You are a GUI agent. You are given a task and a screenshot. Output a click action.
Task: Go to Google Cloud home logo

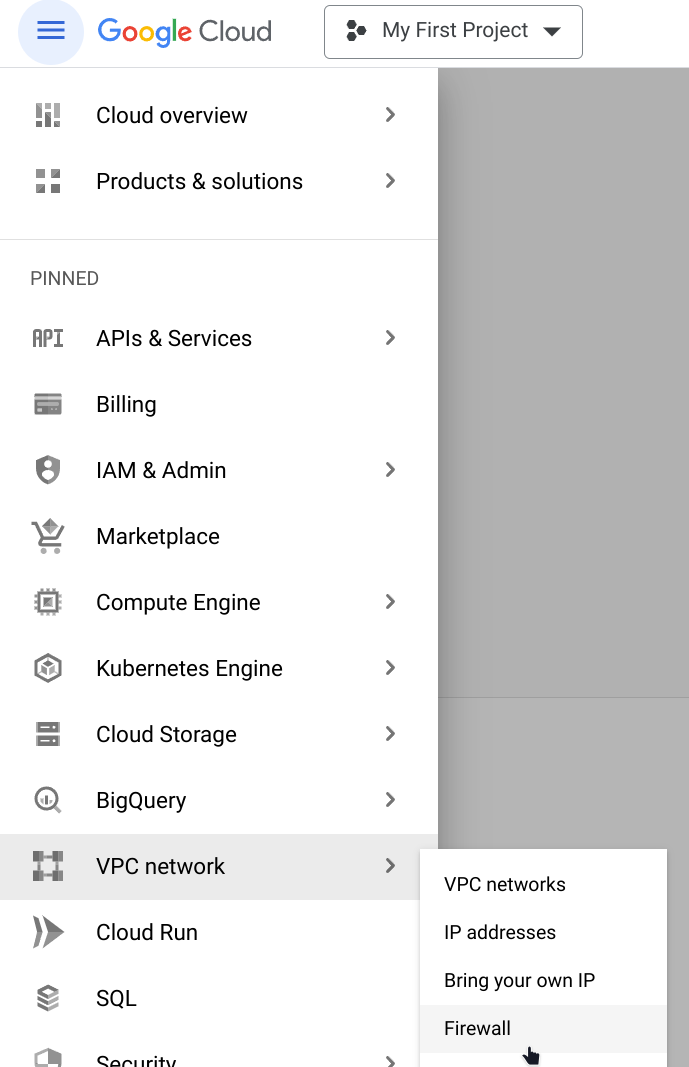point(185,31)
